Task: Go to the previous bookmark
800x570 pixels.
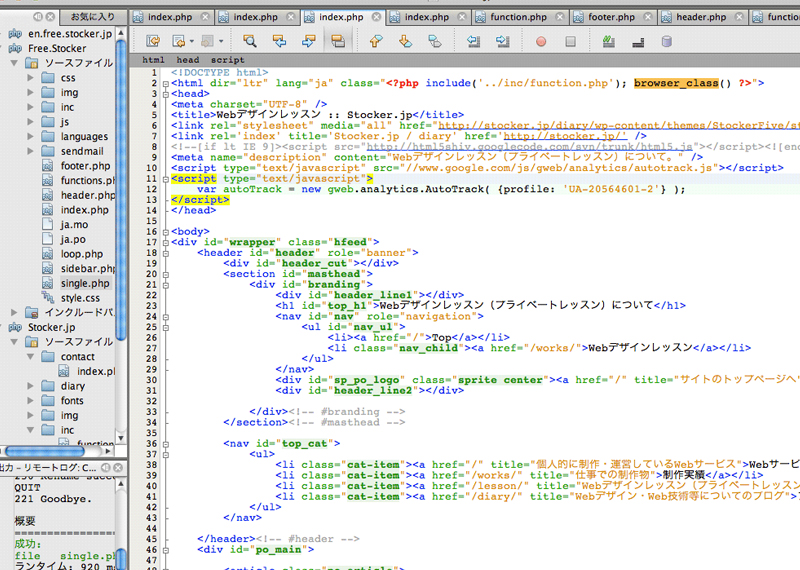Action: 376,41
